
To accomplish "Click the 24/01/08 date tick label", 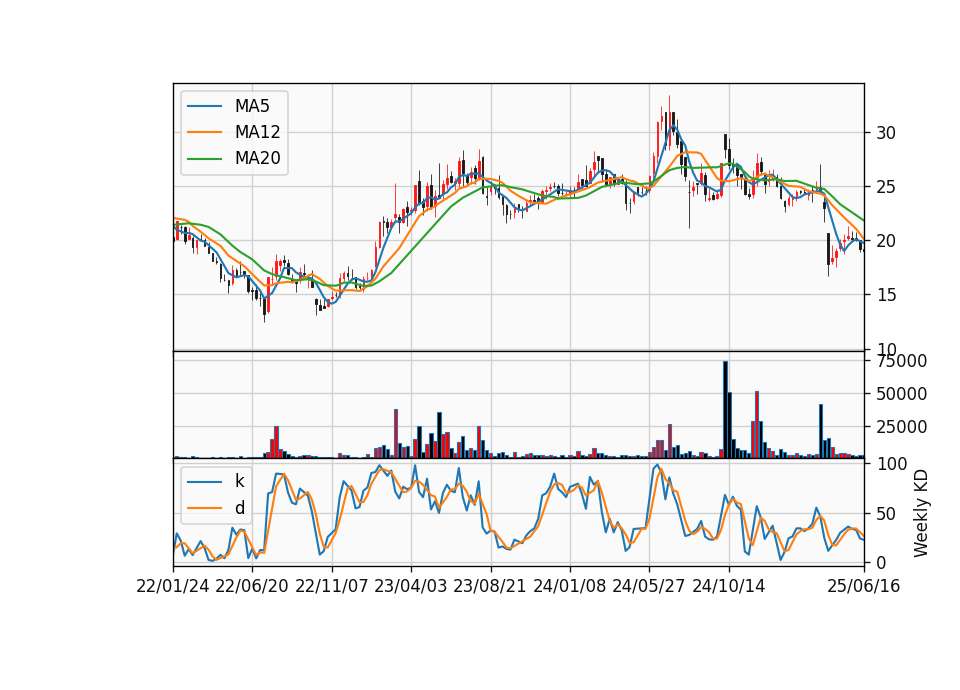I will [569, 586].
